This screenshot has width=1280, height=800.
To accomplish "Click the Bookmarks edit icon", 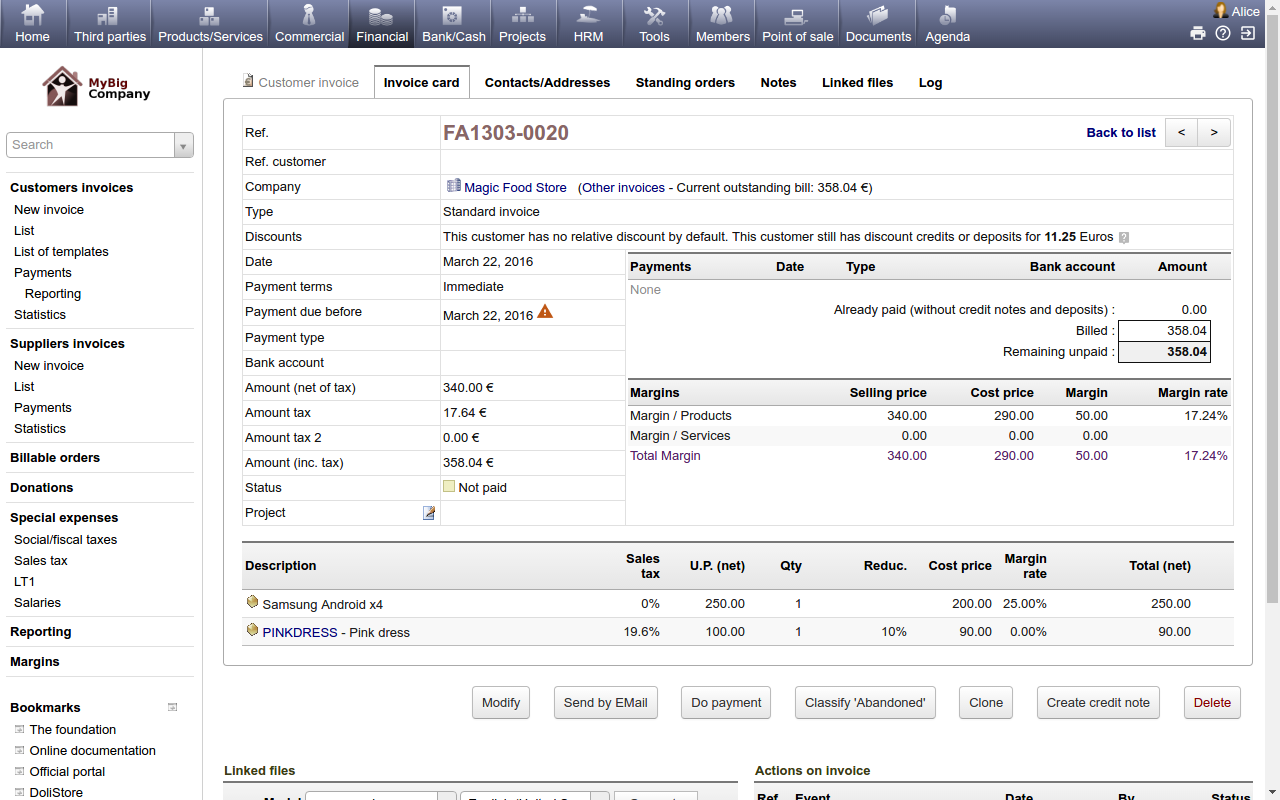I will [172, 707].
